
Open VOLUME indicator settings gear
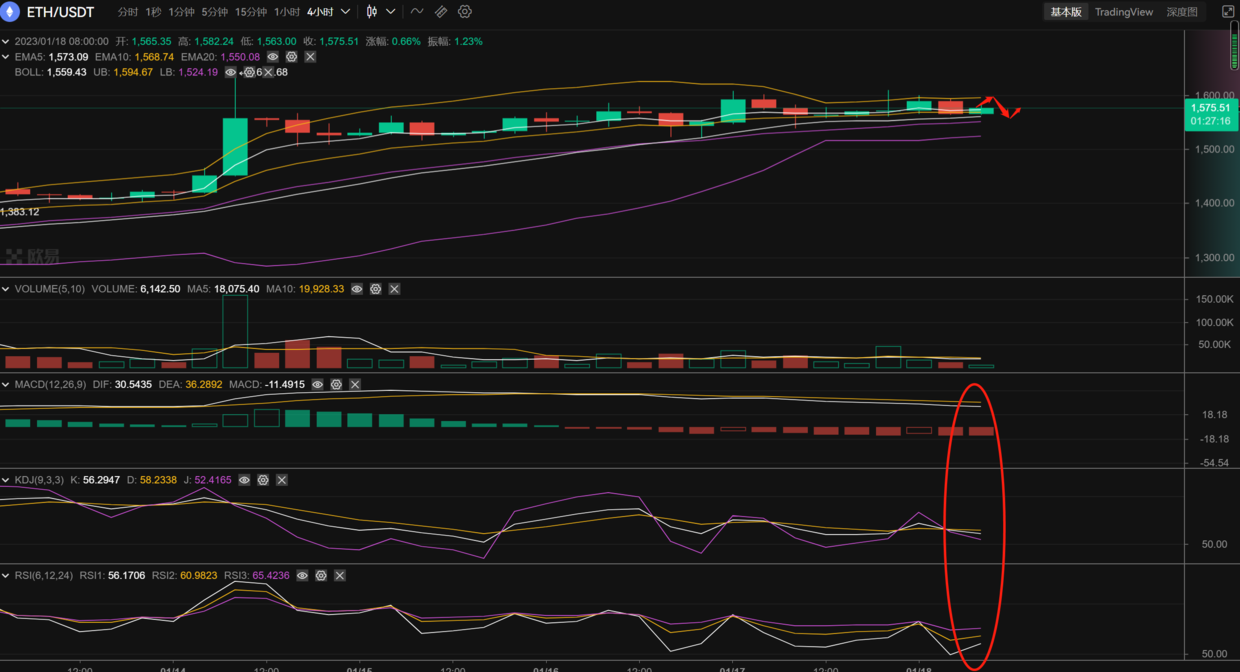coord(376,289)
